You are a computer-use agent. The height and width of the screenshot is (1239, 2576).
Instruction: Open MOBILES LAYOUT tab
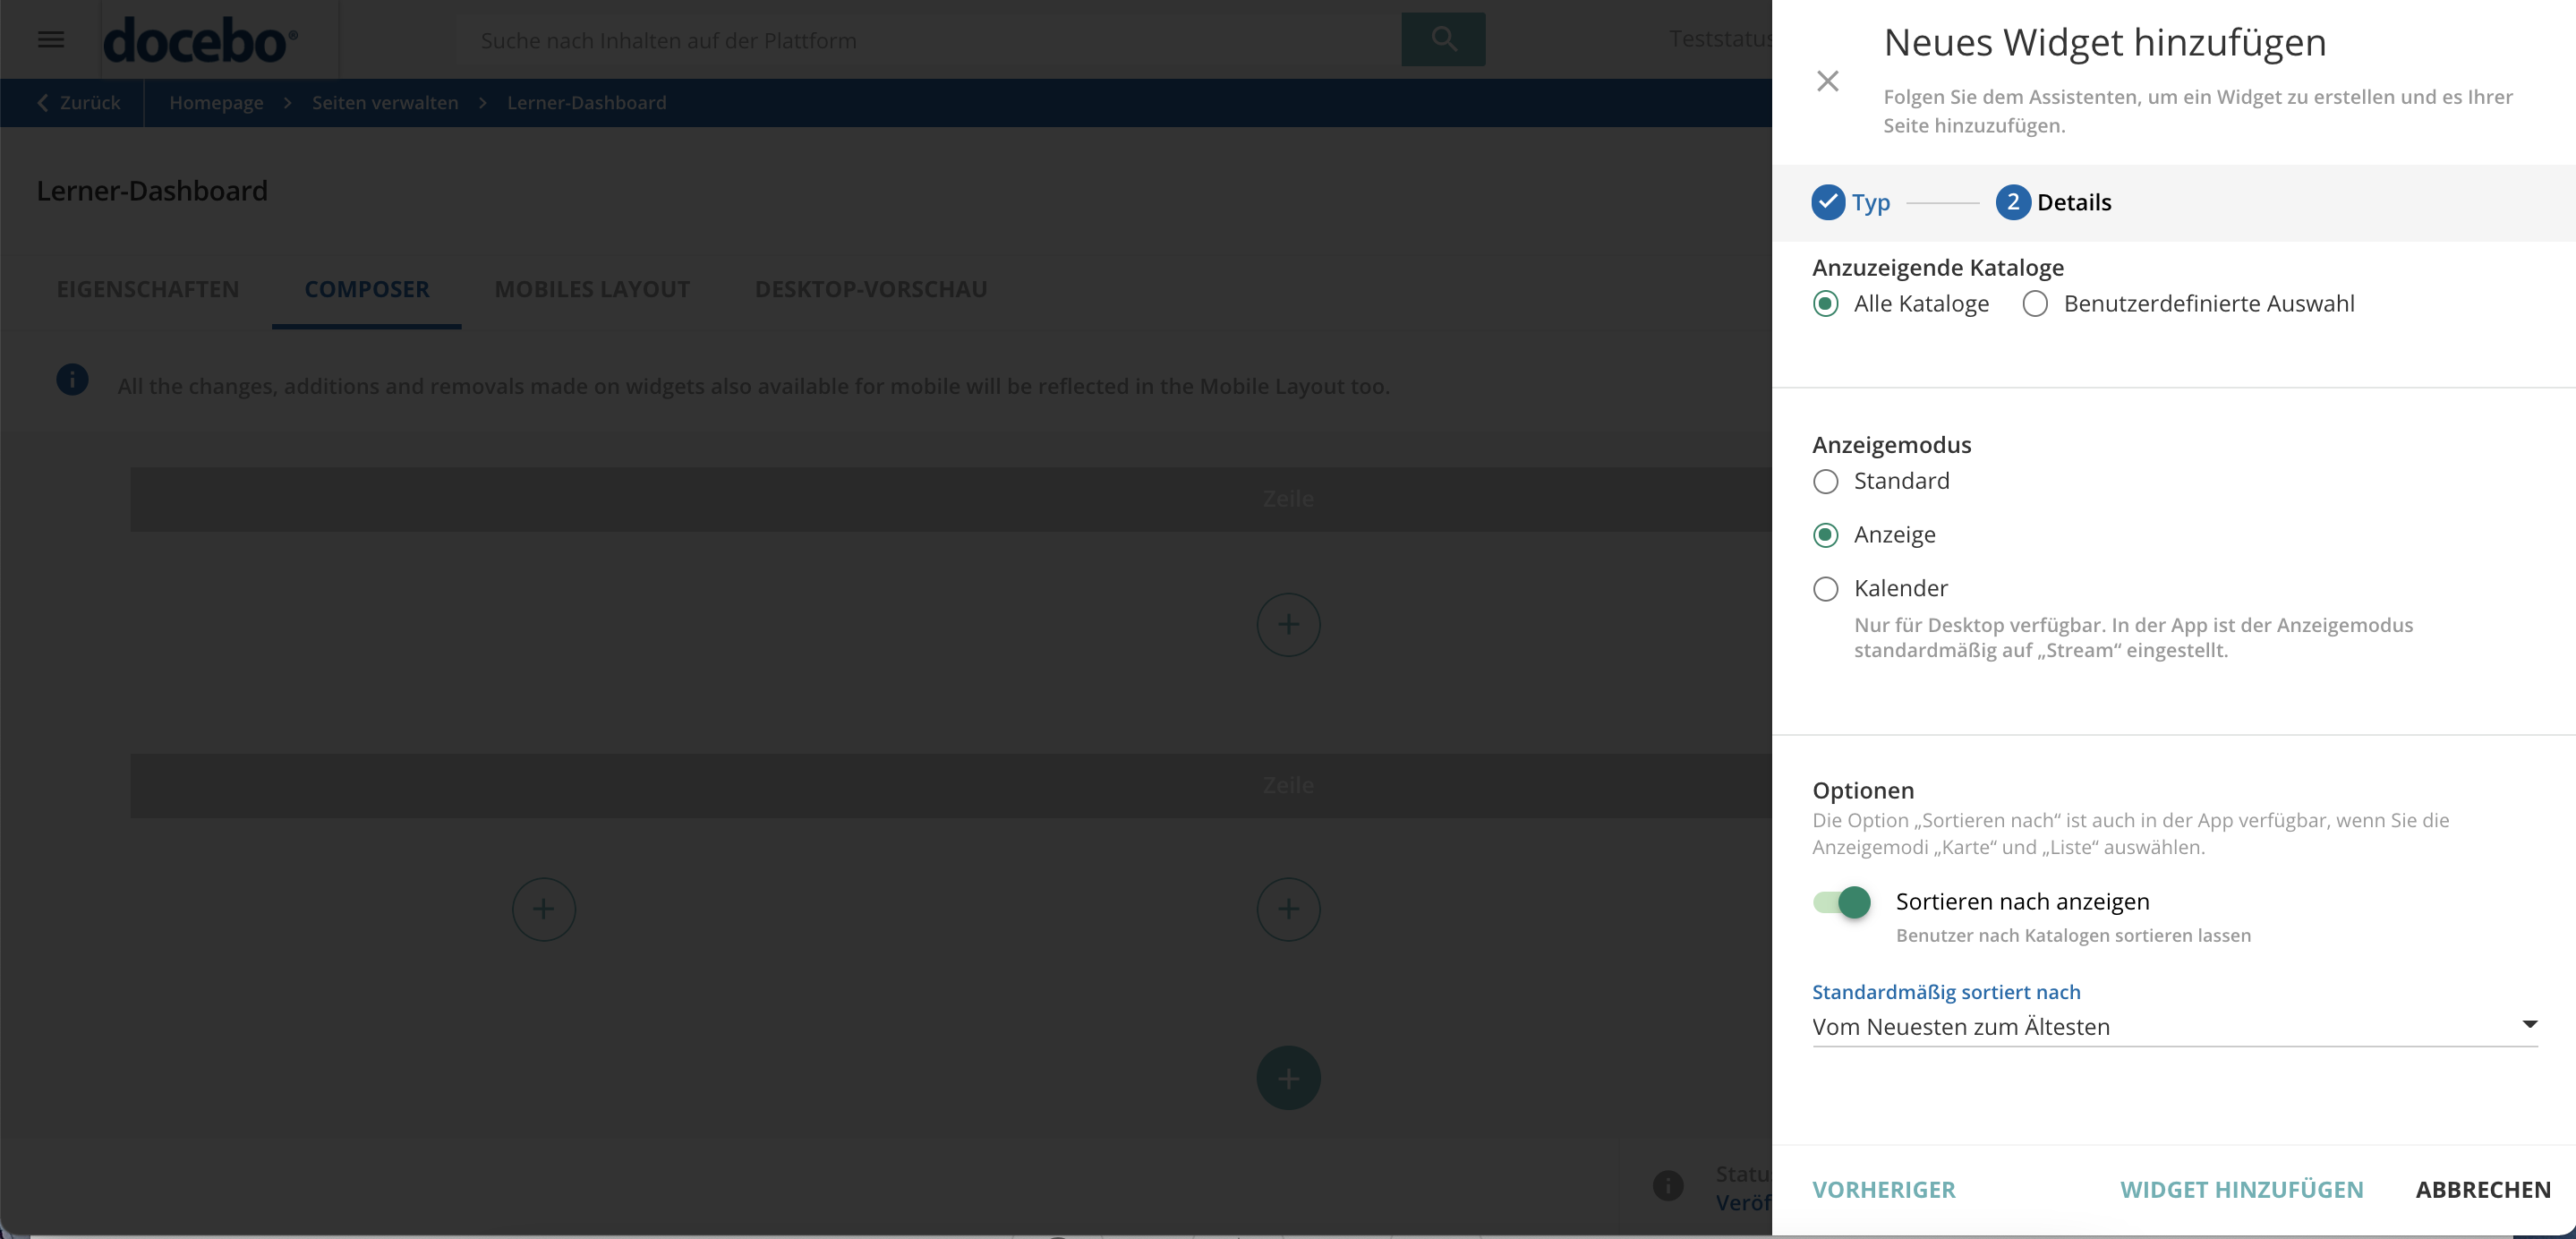click(x=592, y=289)
